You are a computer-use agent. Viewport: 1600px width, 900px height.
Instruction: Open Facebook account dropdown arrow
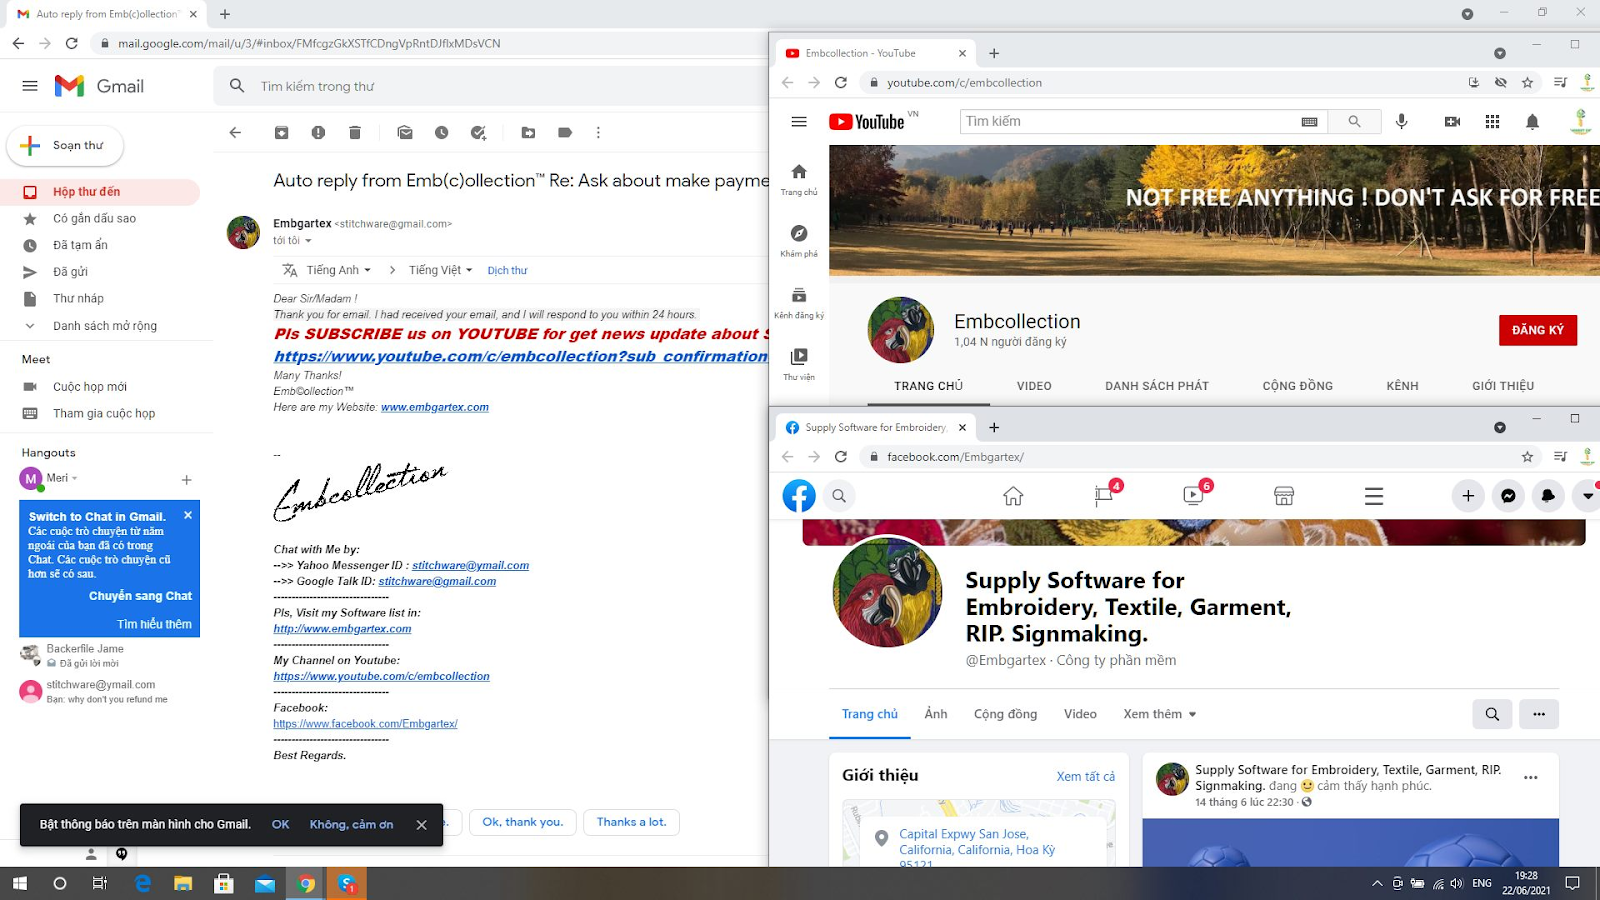(x=1587, y=496)
